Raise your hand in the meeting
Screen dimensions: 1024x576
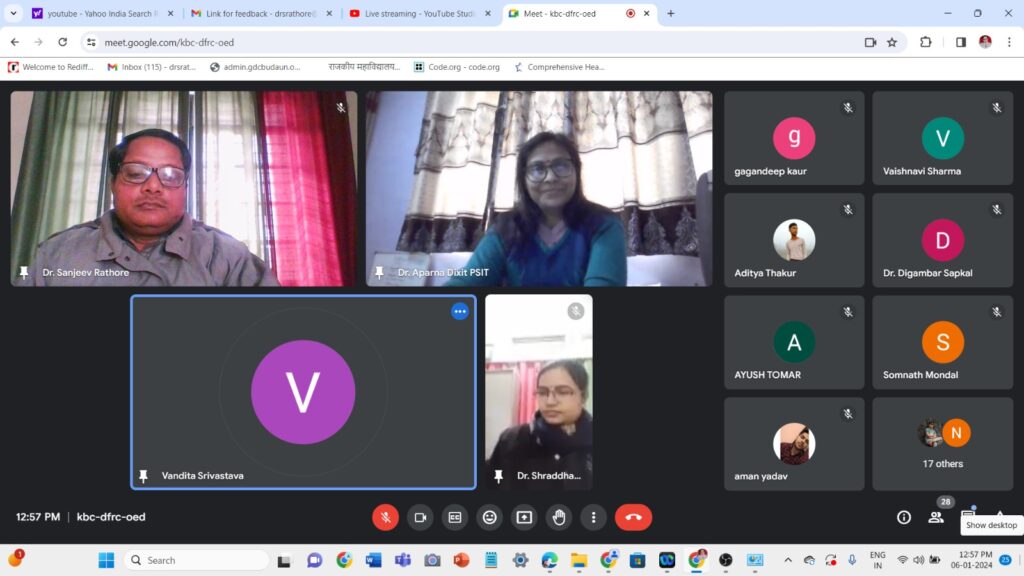pos(559,517)
